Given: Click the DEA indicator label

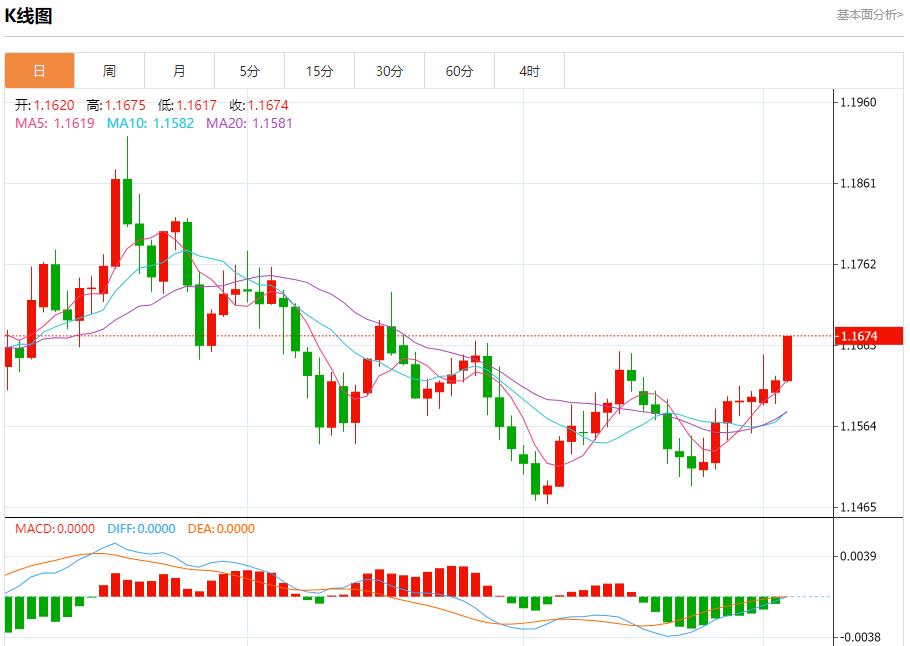Looking at the screenshot, I should (221, 529).
